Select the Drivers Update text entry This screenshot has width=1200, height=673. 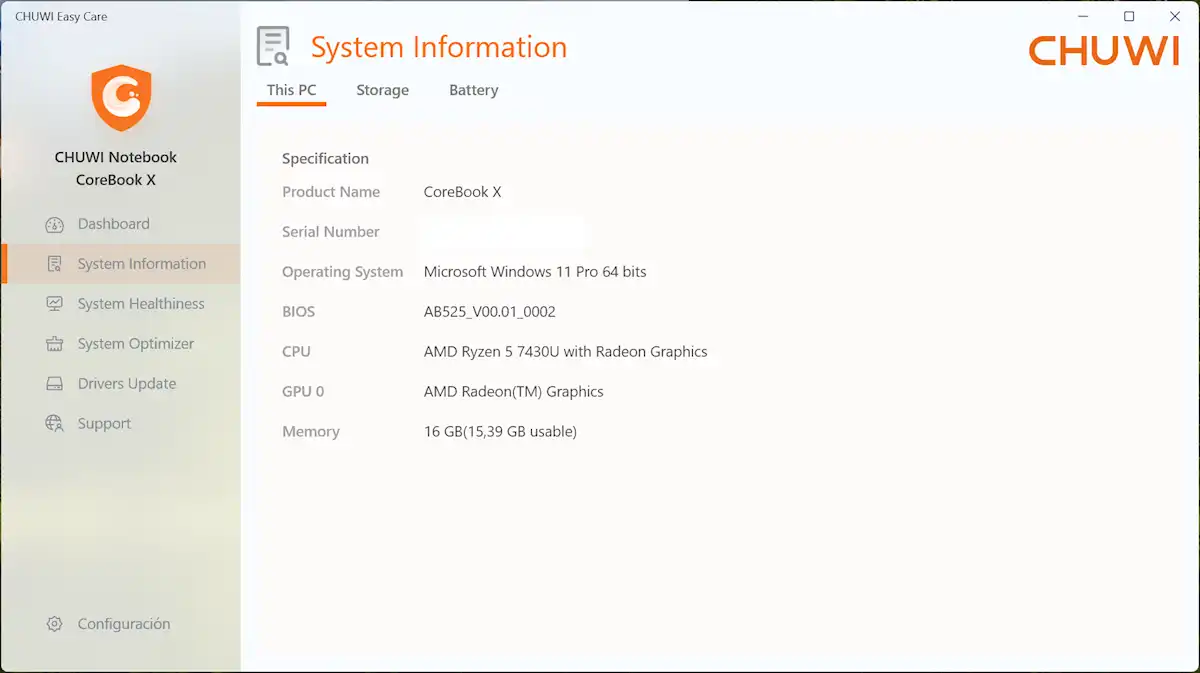click(x=127, y=384)
